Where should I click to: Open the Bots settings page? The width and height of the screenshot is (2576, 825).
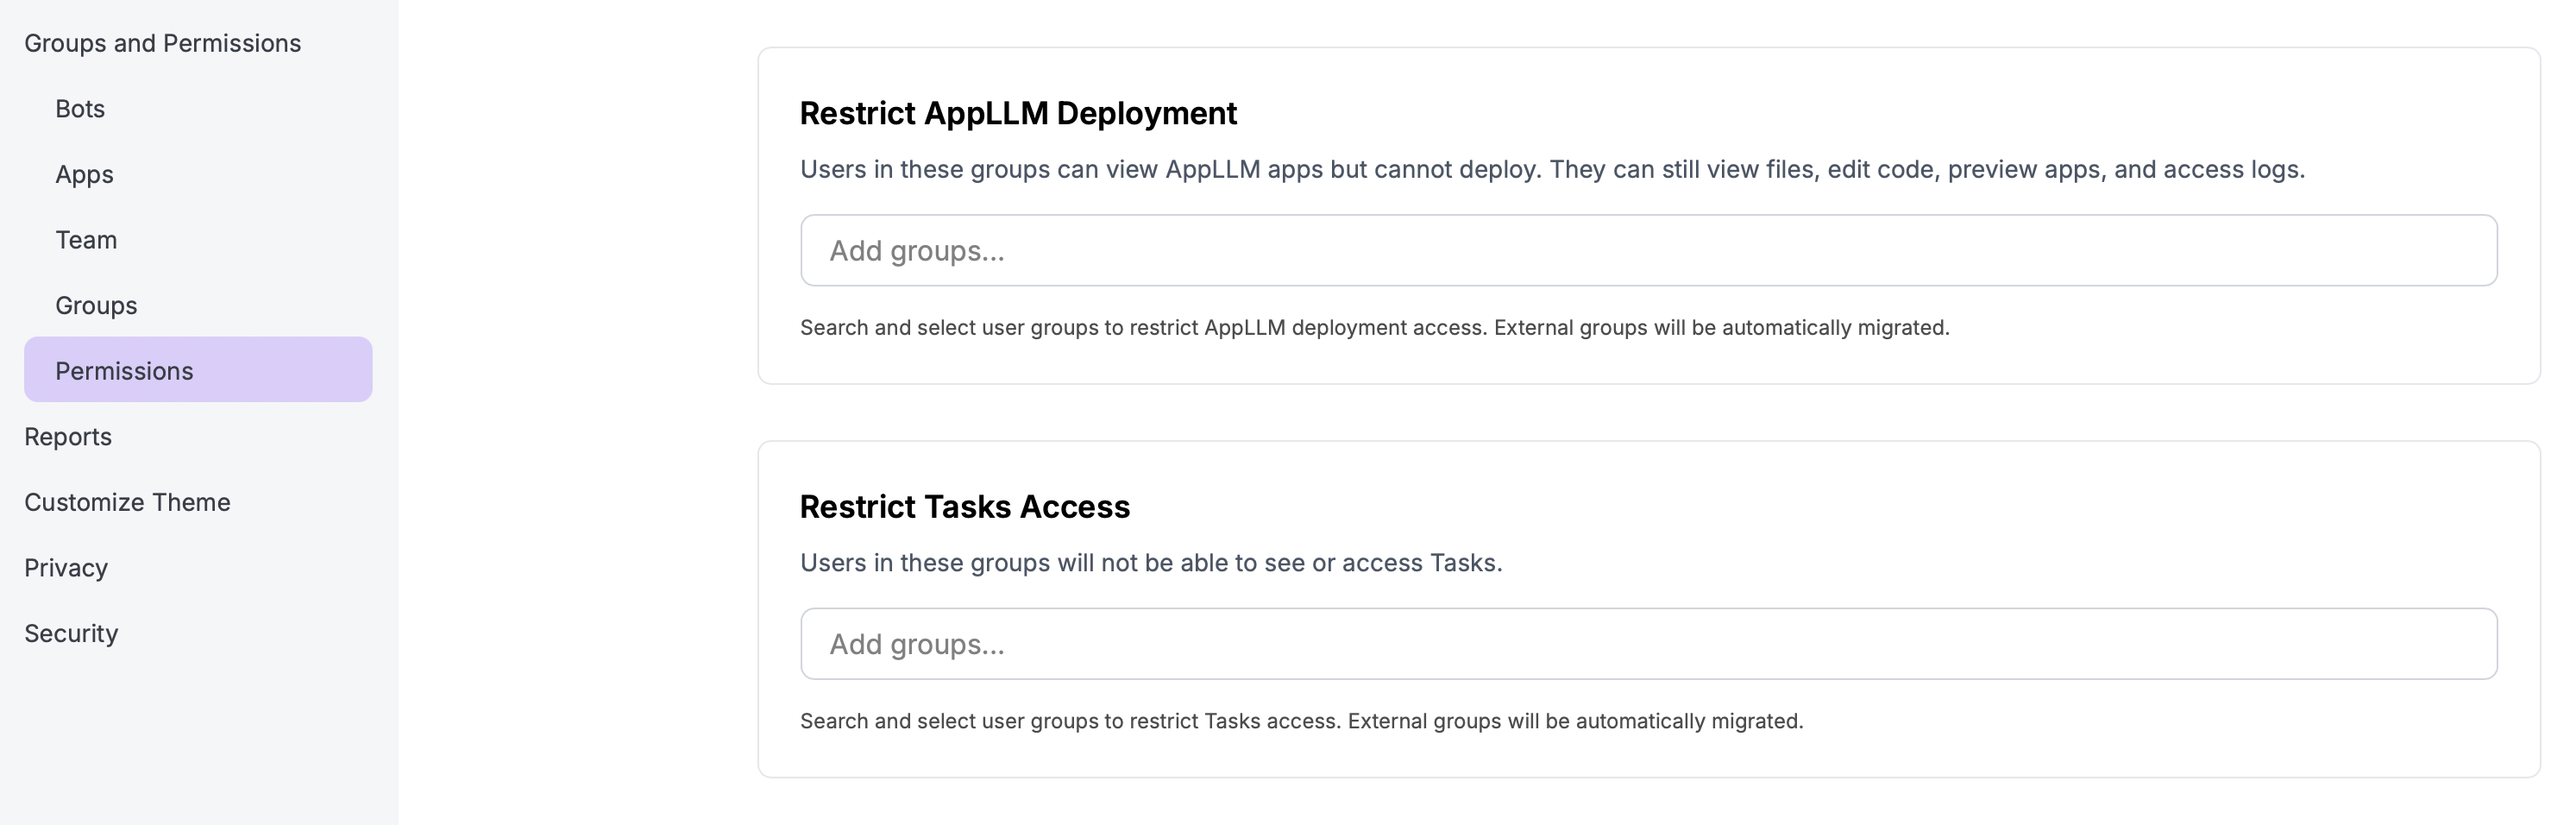coord(80,109)
